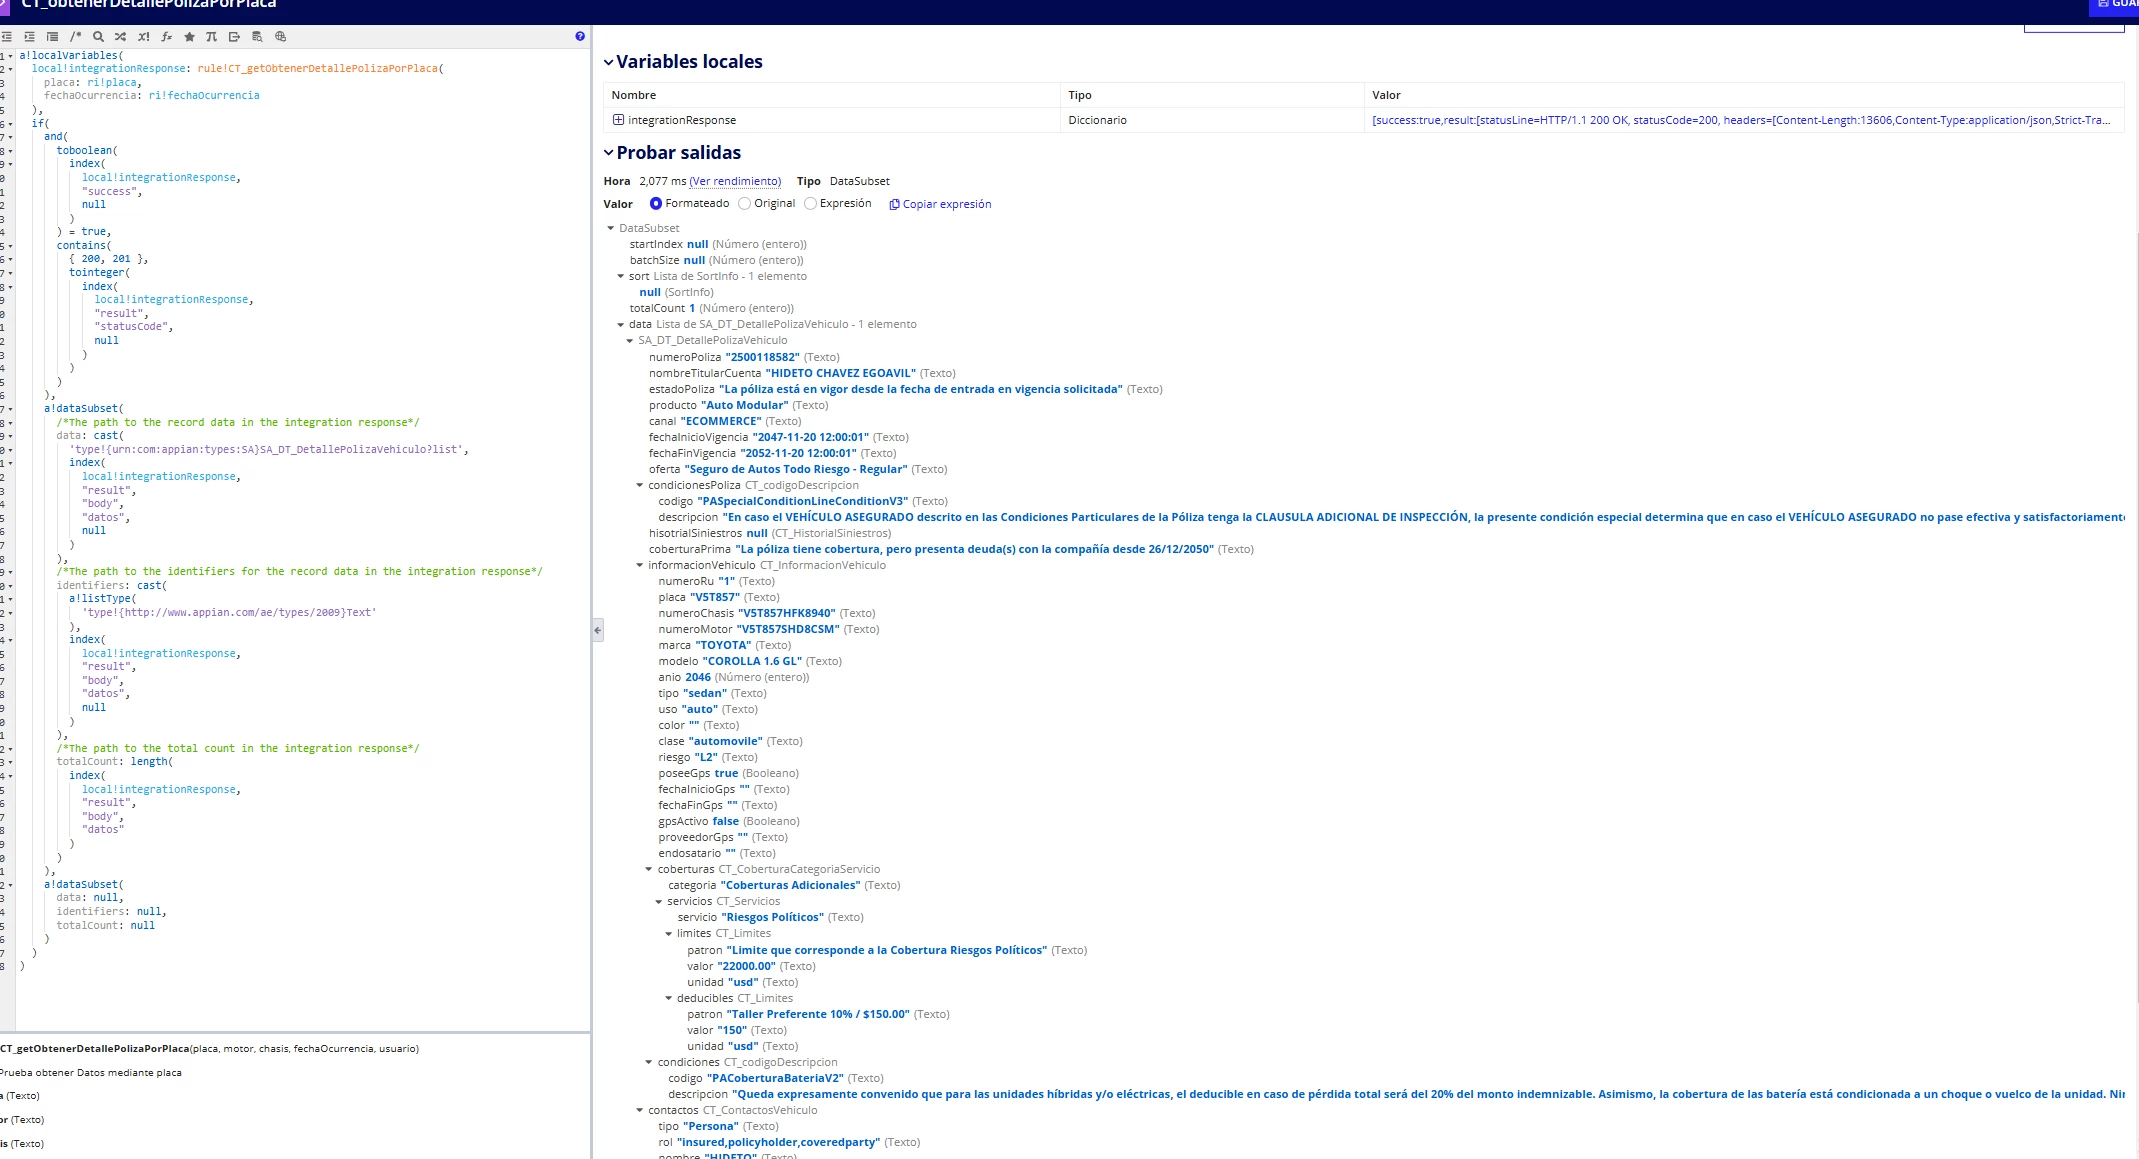The height and width of the screenshot is (1159, 2139).
Task: Collapse the informacionVehiculo node
Action: 640,565
